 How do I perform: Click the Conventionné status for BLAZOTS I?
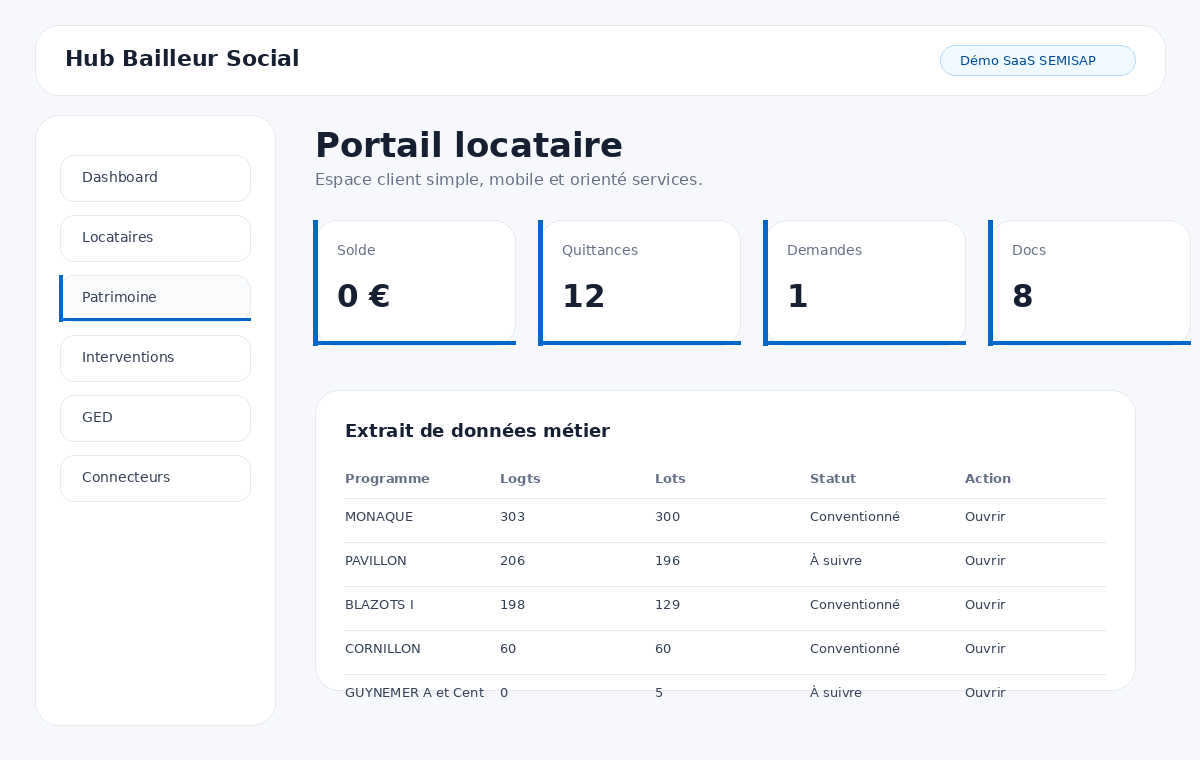(x=855, y=605)
